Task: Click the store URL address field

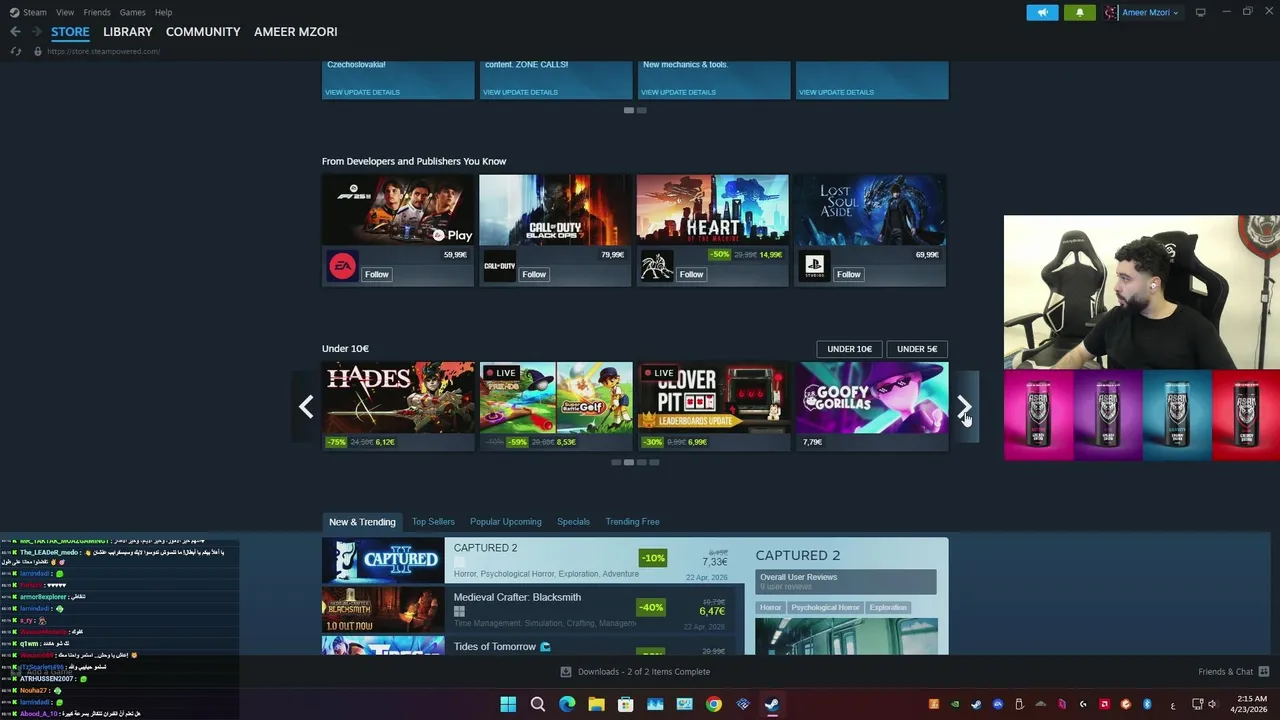Action: click(104, 51)
